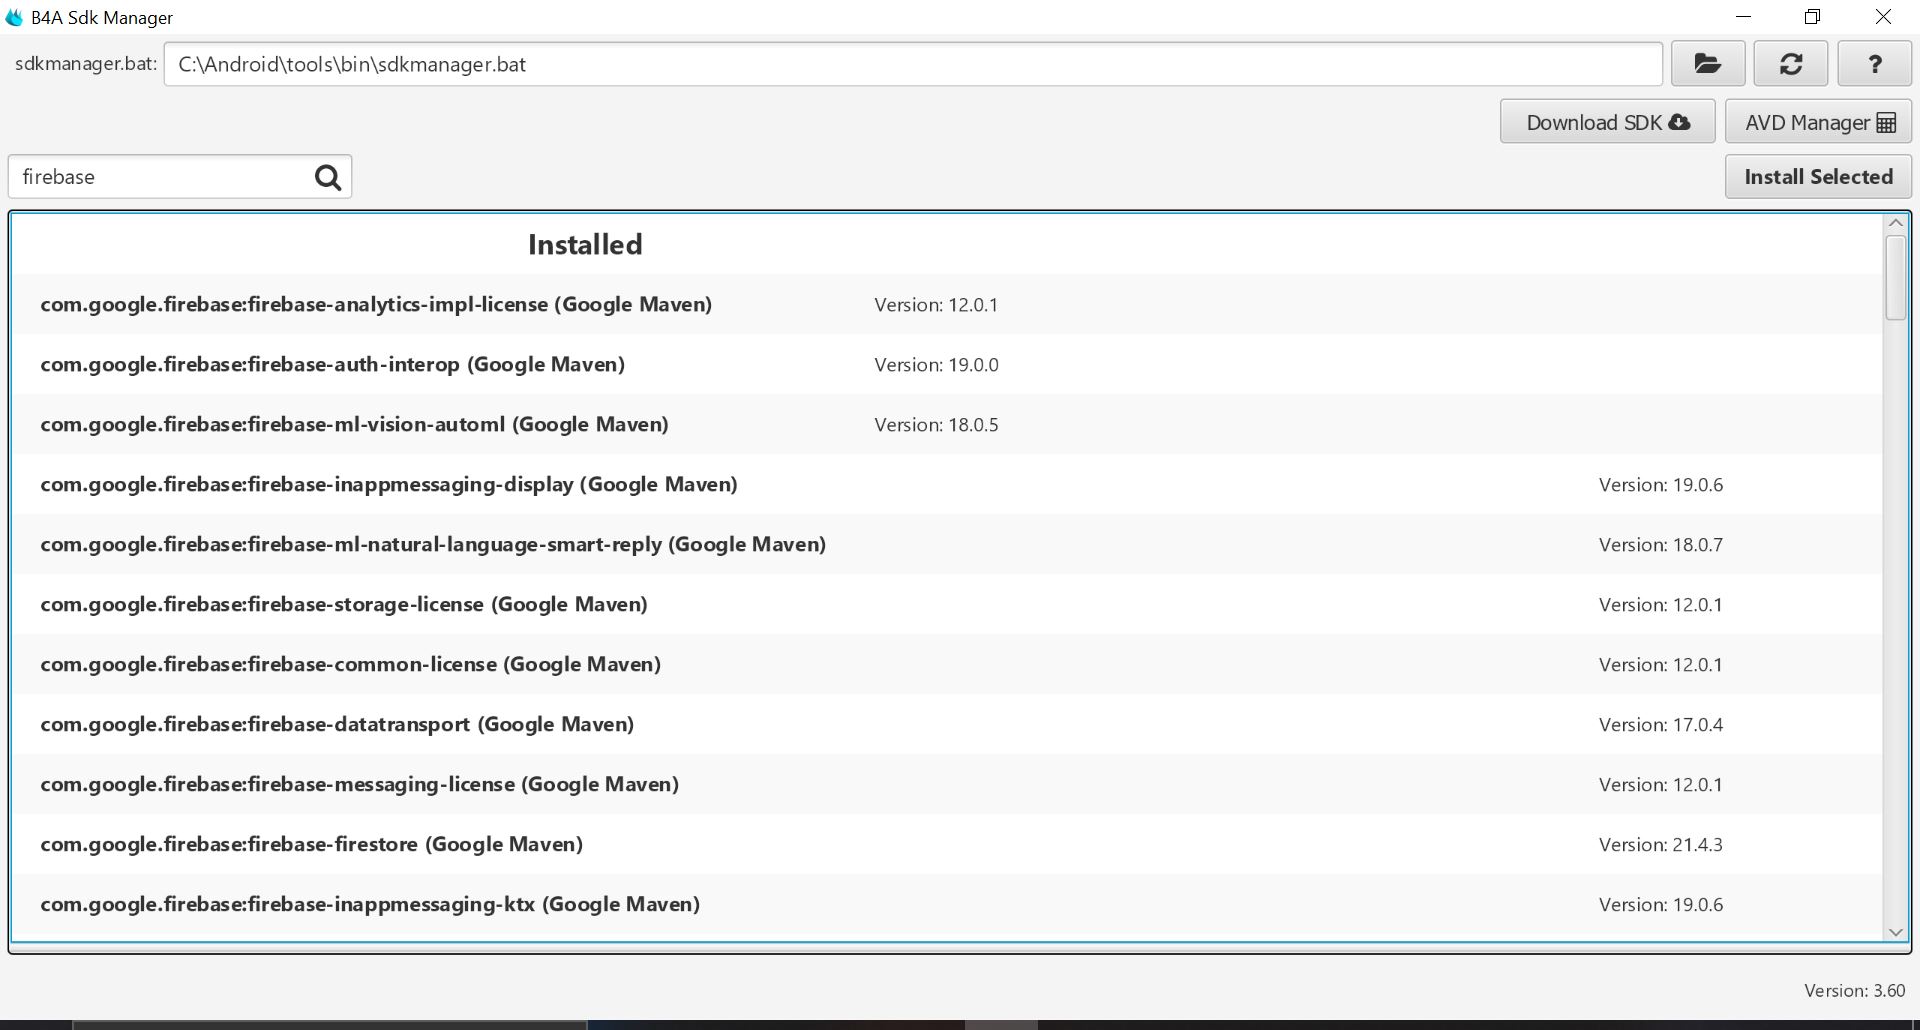
Task: Open help via the question mark button
Action: [1875, 64]
